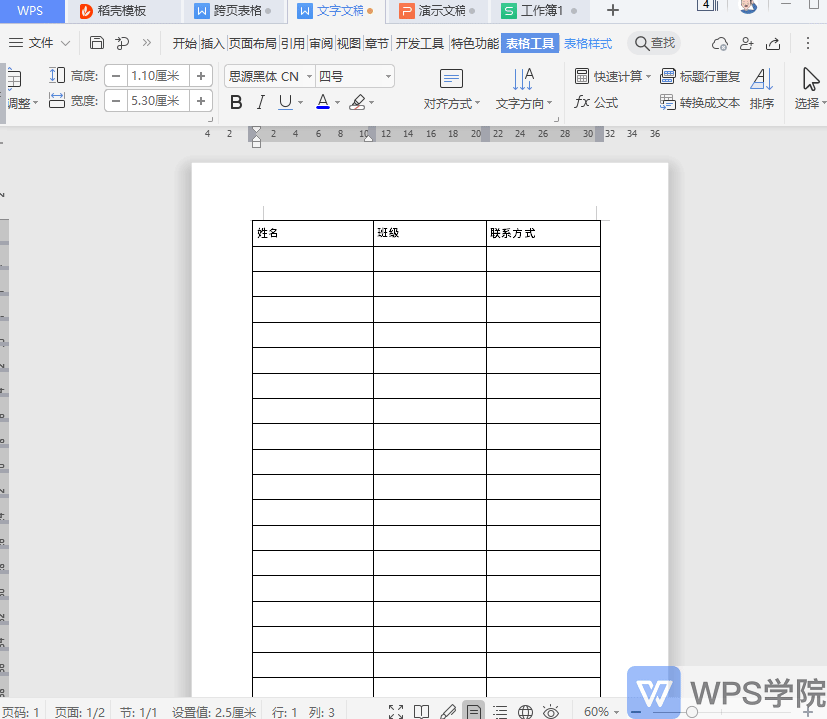This screenshot has width=827, height=719.
Task: Switch to the 演示文稿 document tab
Action: tap(437, 11)
